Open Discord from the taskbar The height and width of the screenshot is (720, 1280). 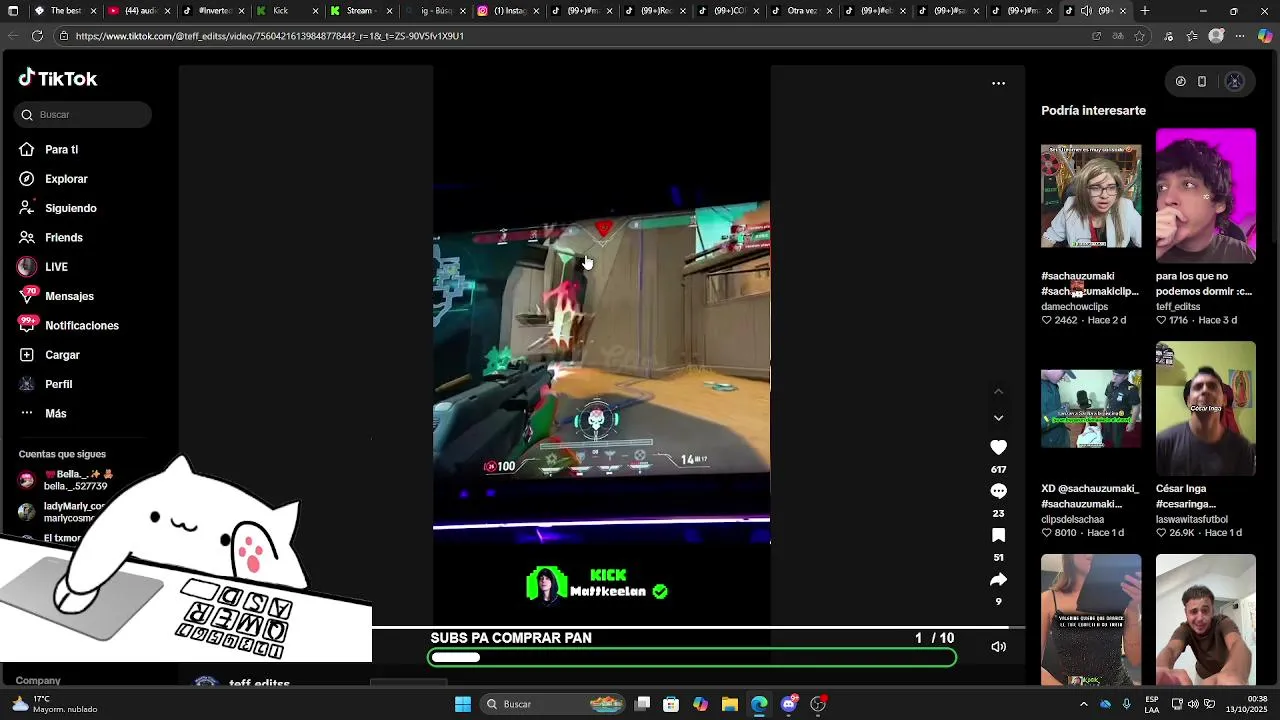[x=789, y=704]
